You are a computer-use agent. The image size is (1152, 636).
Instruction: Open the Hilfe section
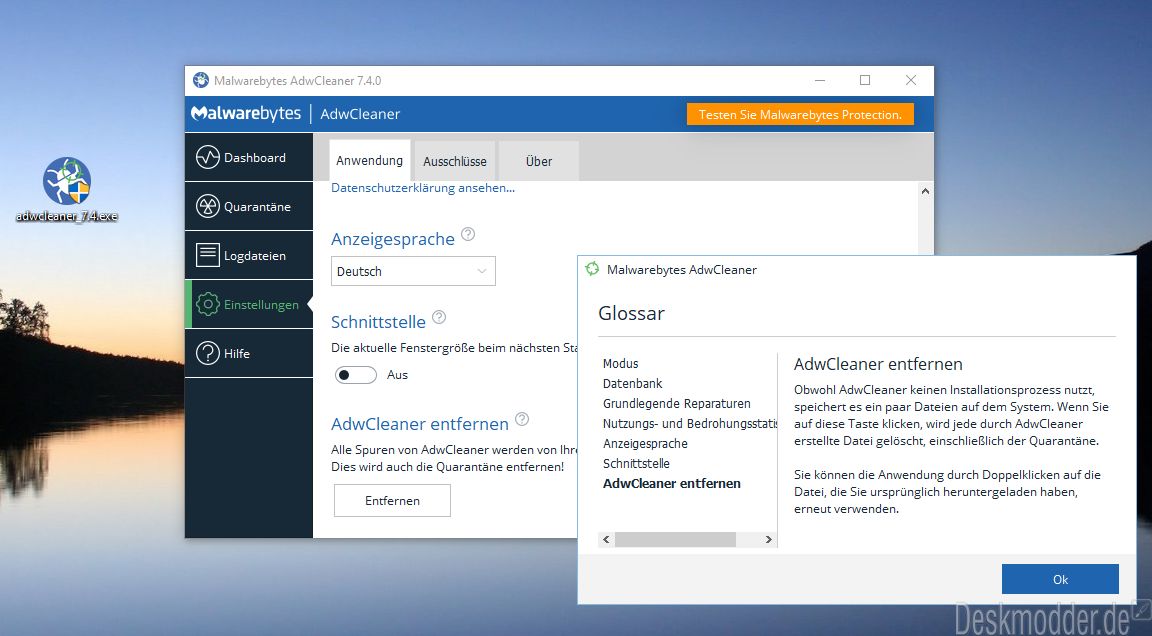[x=249, y=353]
